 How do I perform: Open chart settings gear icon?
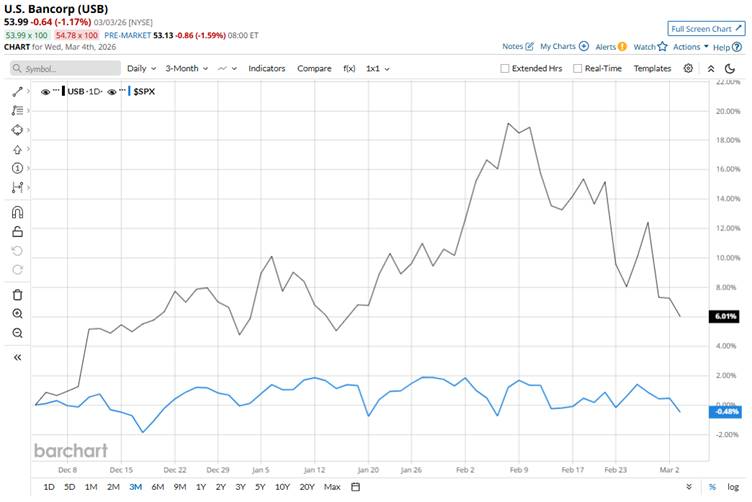click(x=688, y=68)
